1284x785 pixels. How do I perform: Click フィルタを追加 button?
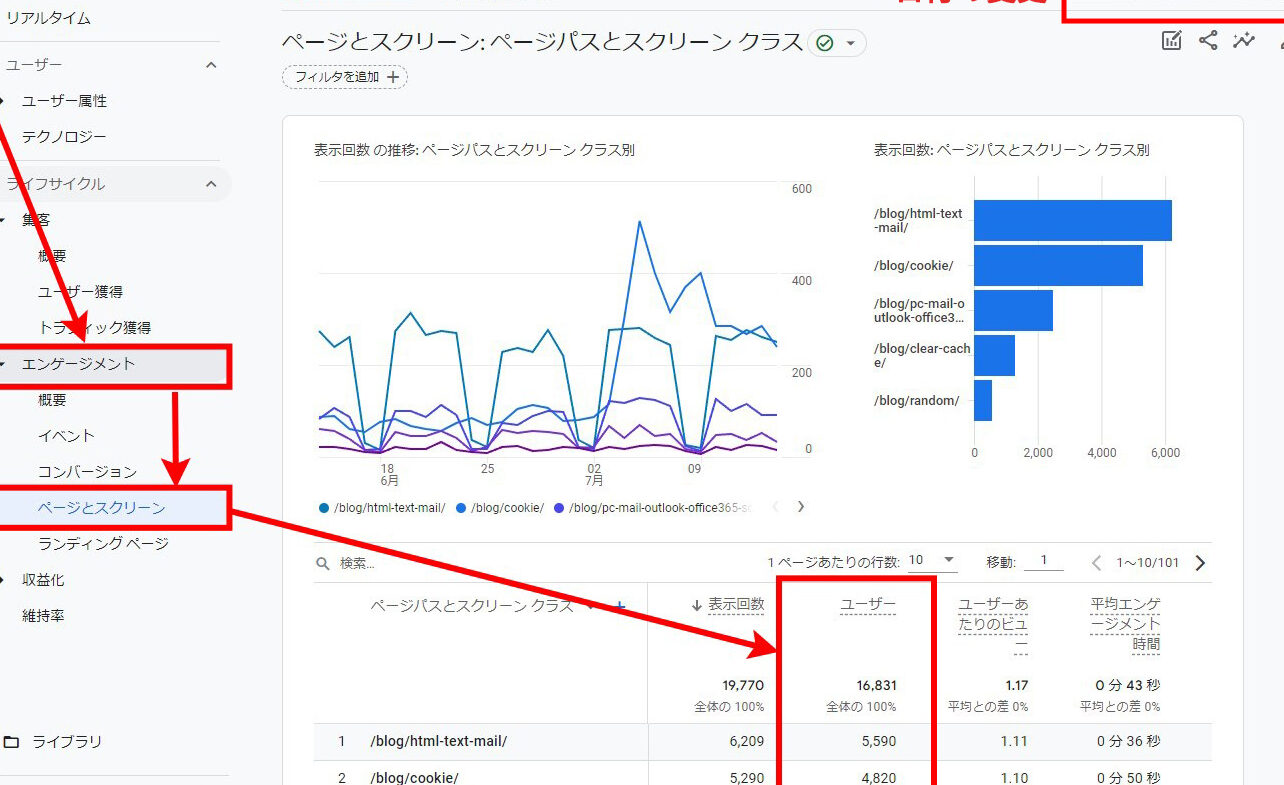click(x=345, y=77)
